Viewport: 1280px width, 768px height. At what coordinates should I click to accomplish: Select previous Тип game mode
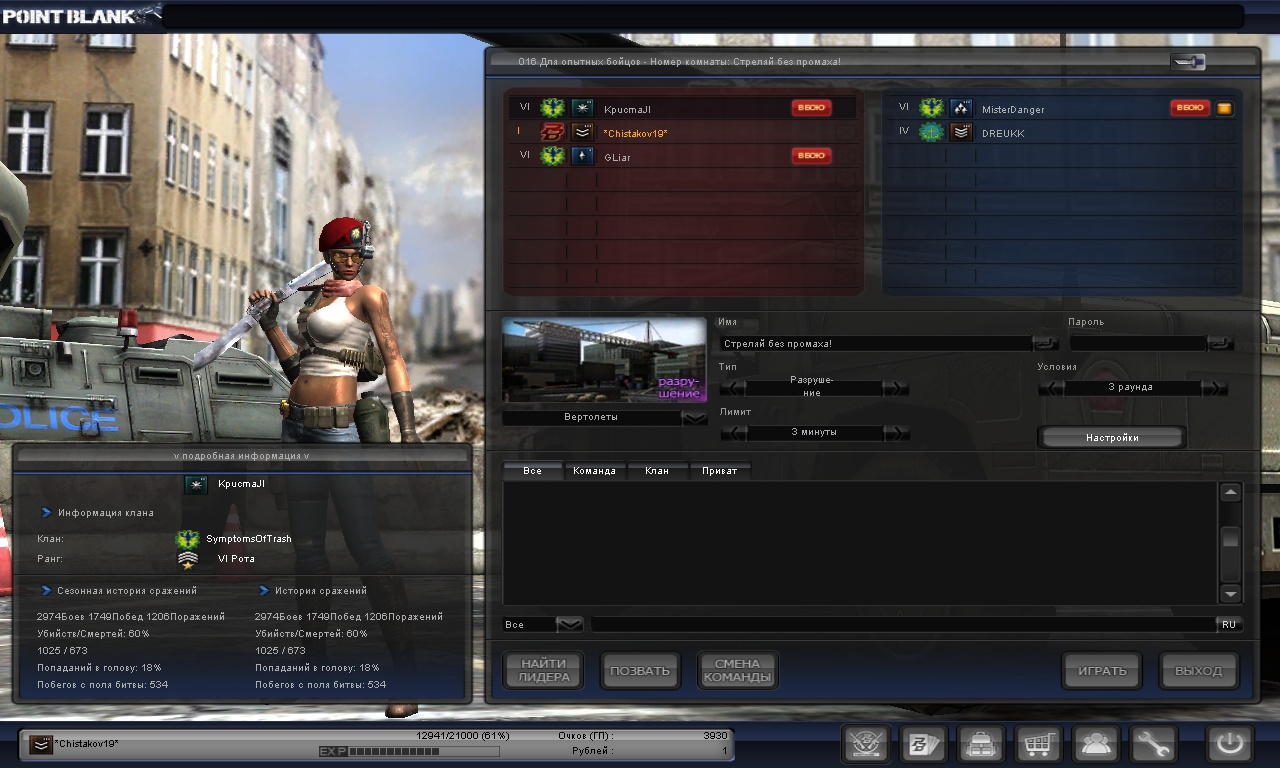[733, 388]
